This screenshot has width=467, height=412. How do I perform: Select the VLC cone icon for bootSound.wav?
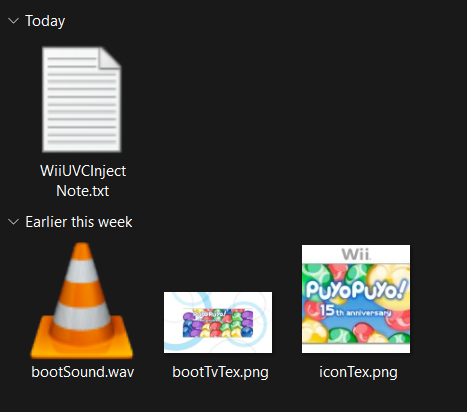82,301
